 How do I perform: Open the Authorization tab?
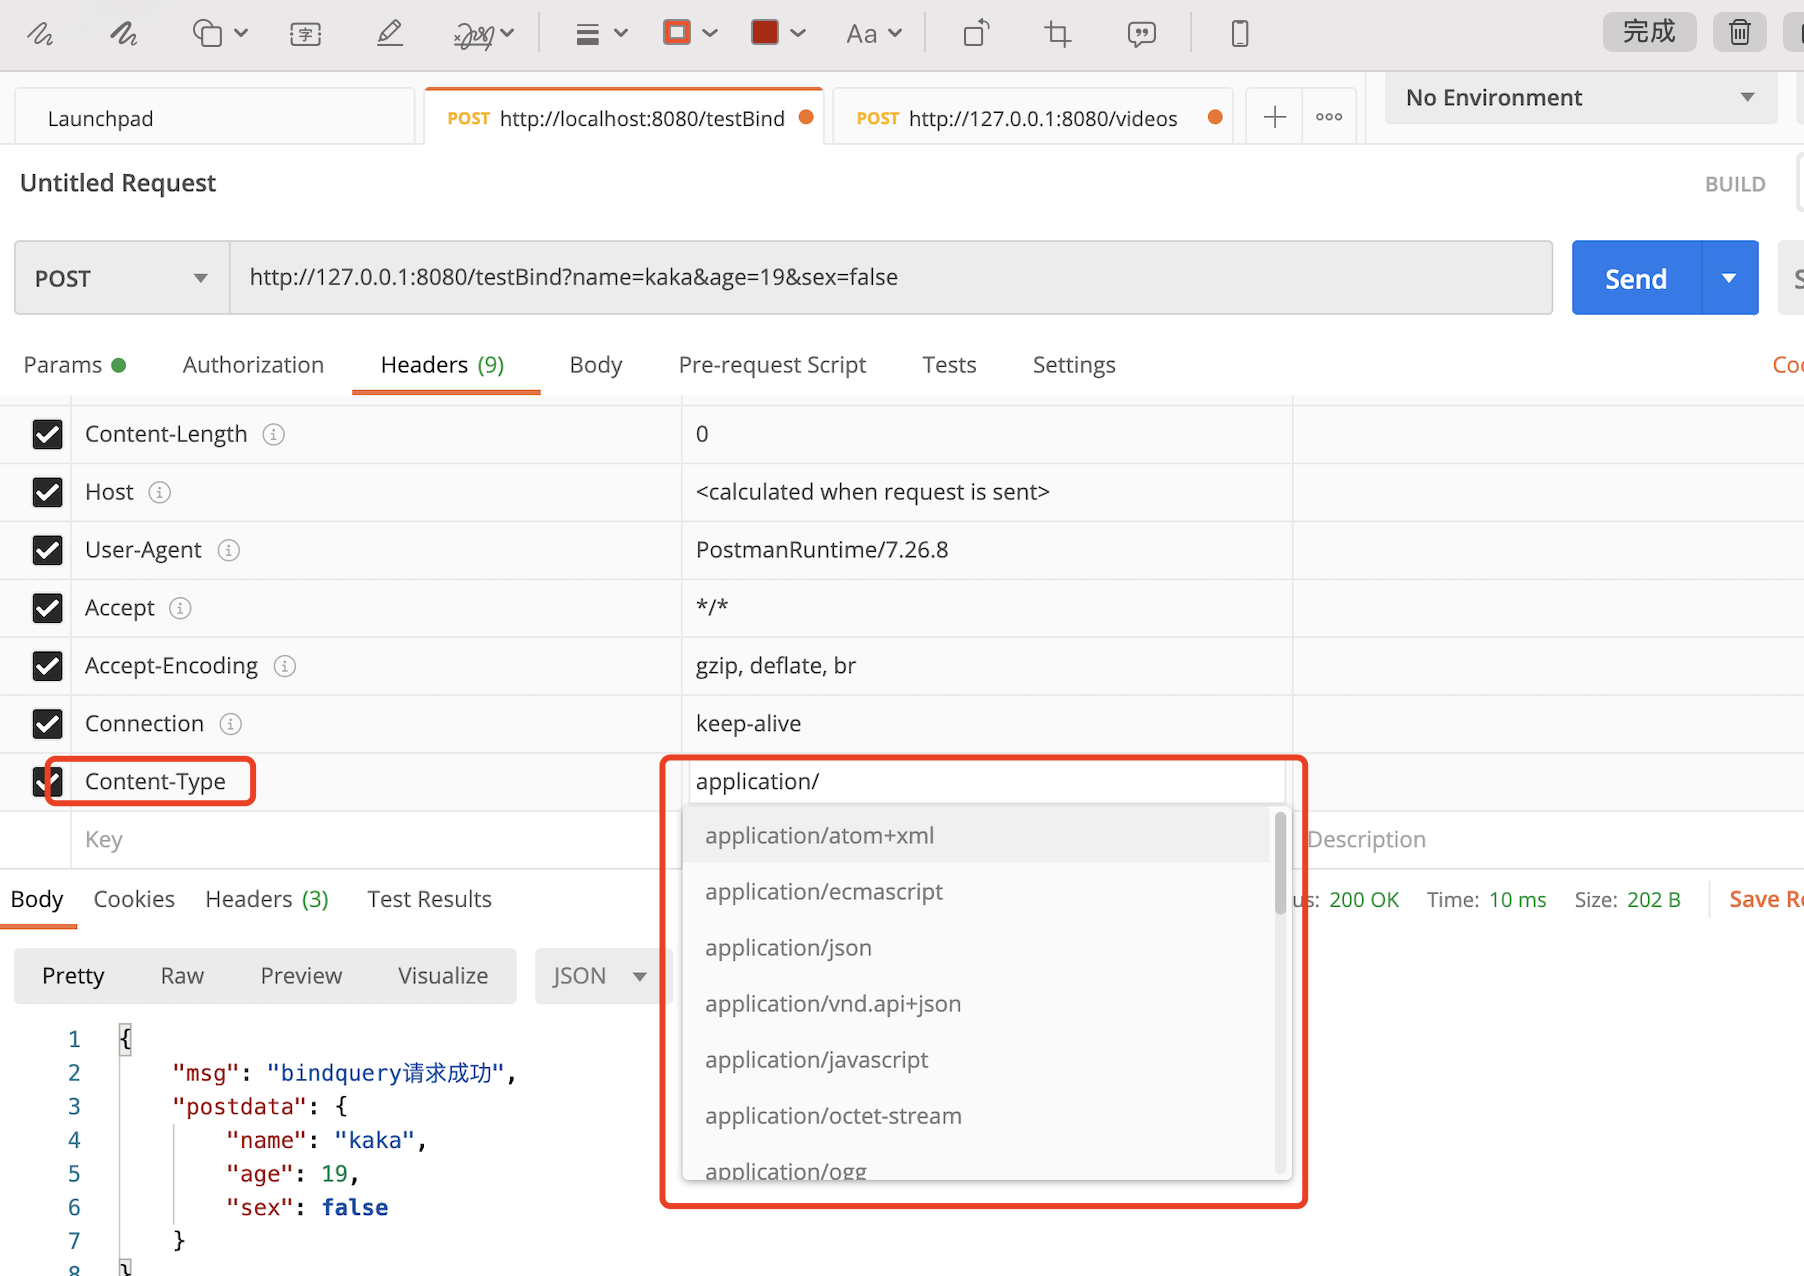pos(253,364)
